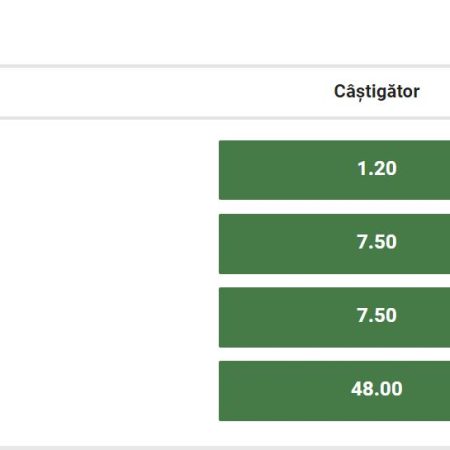This screenshot has width=450, height=450.
Task: Add the 48.00 outsider odds to betslip
Action: tap(334, 391)
